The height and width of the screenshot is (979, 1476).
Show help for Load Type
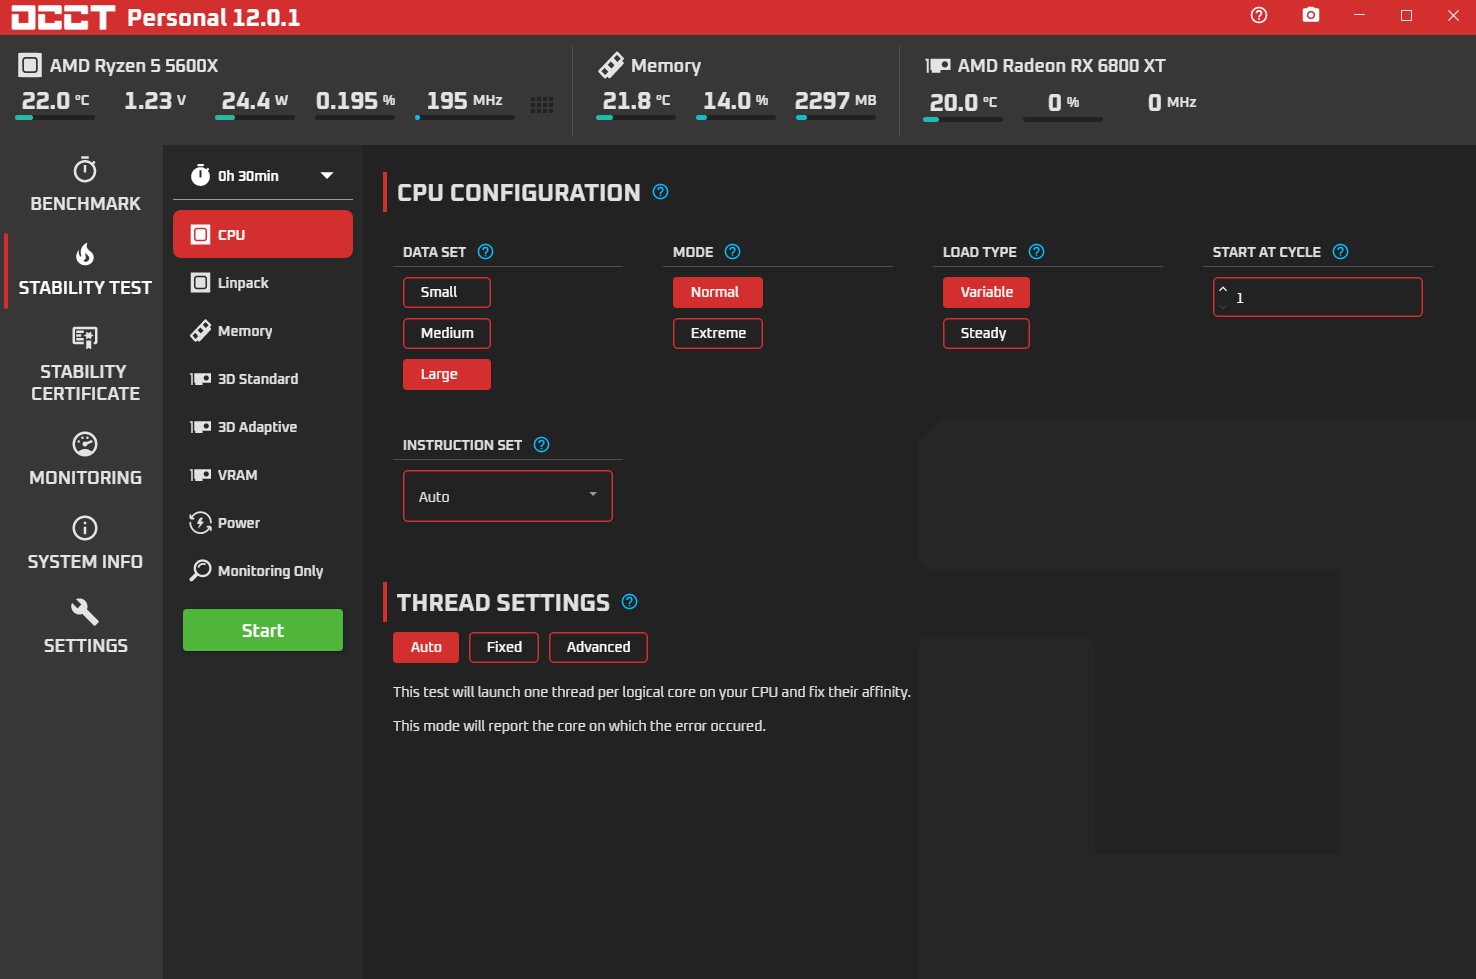tap(1036, 252)
